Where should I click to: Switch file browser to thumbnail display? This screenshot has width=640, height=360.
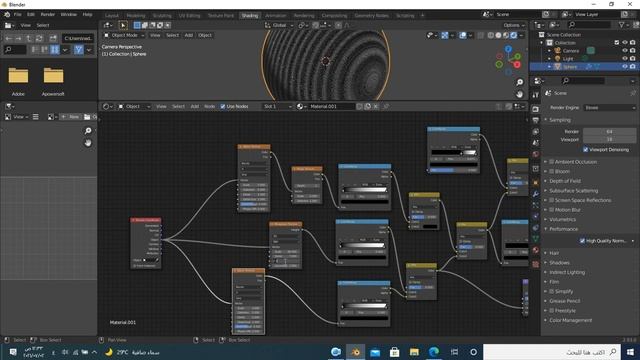click(55, 50)
